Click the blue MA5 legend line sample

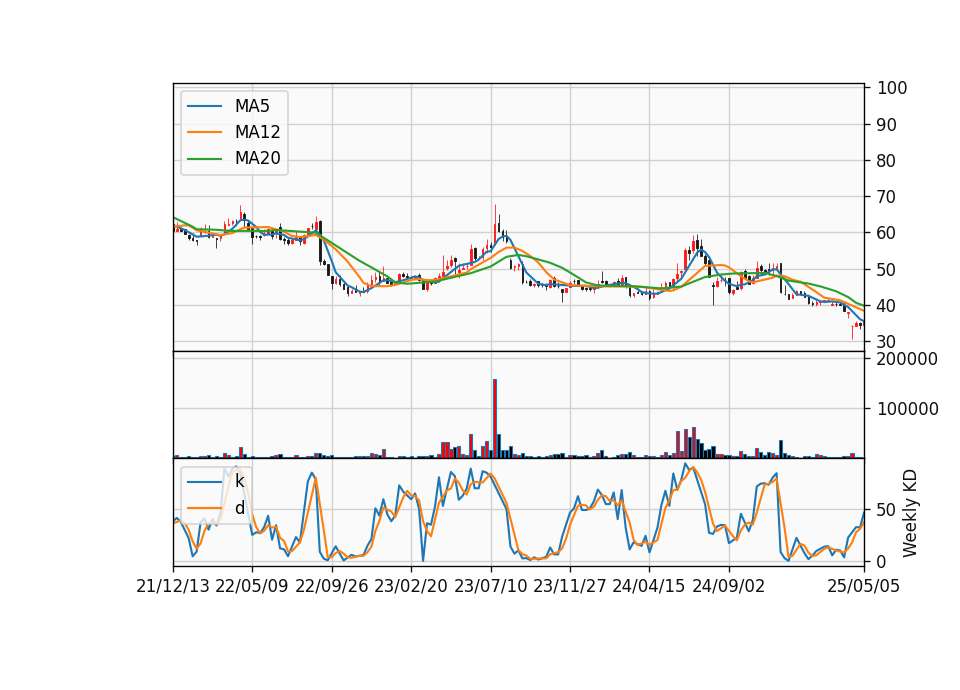tap(204, 106)
